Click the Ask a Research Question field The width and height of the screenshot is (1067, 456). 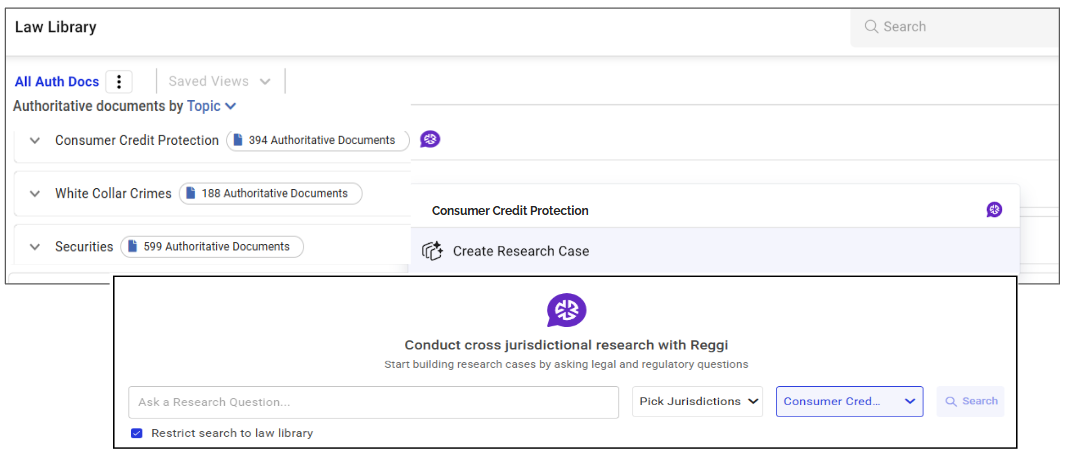tap(373, 402)
